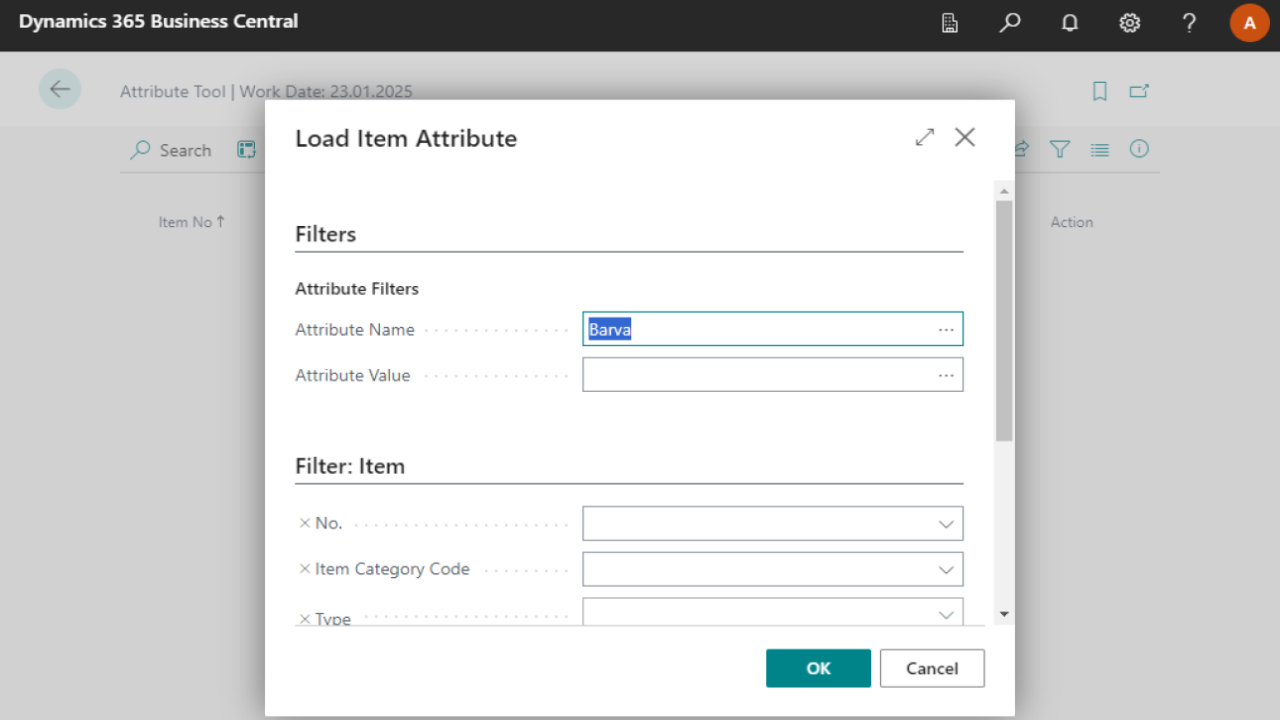Viewport: 1280px width, 720px height.
Task: Open the account panel with the A avatar
Action: click(x=1249, y=23)
